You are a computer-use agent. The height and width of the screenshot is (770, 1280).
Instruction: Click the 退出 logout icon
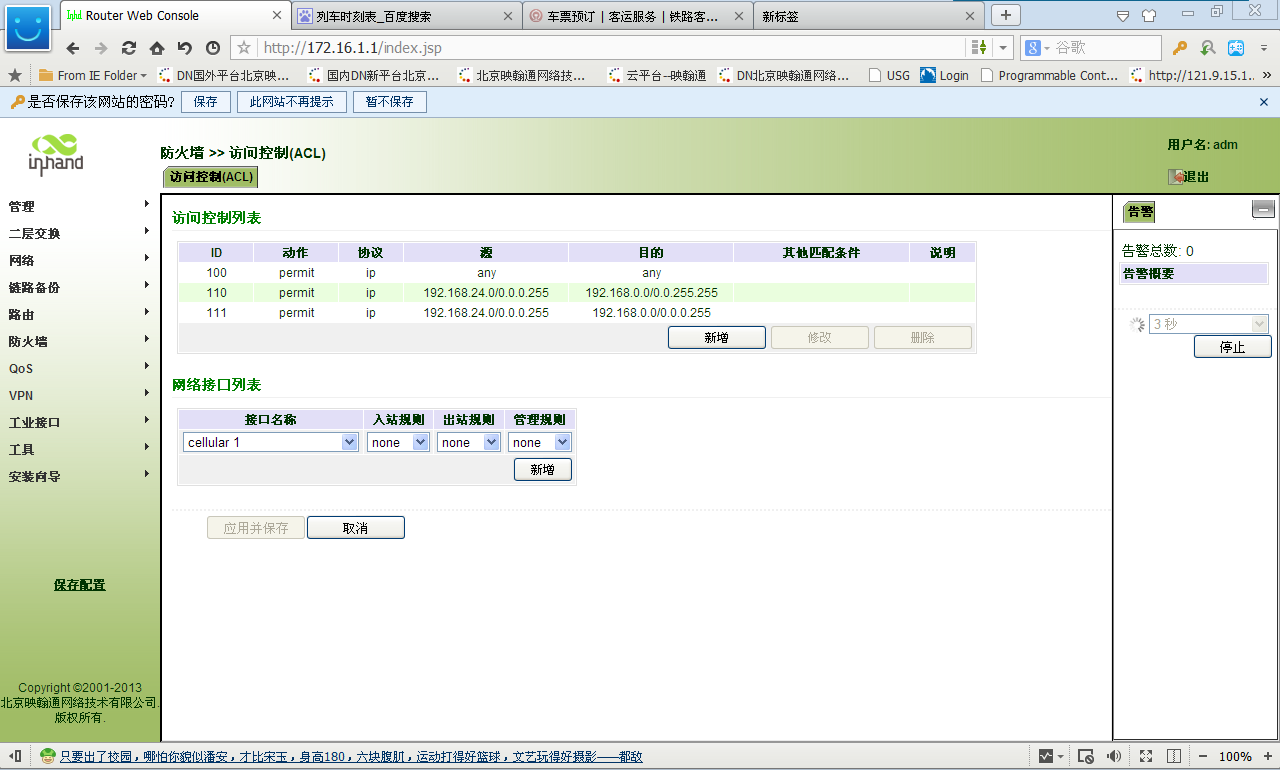[1176, 176]
